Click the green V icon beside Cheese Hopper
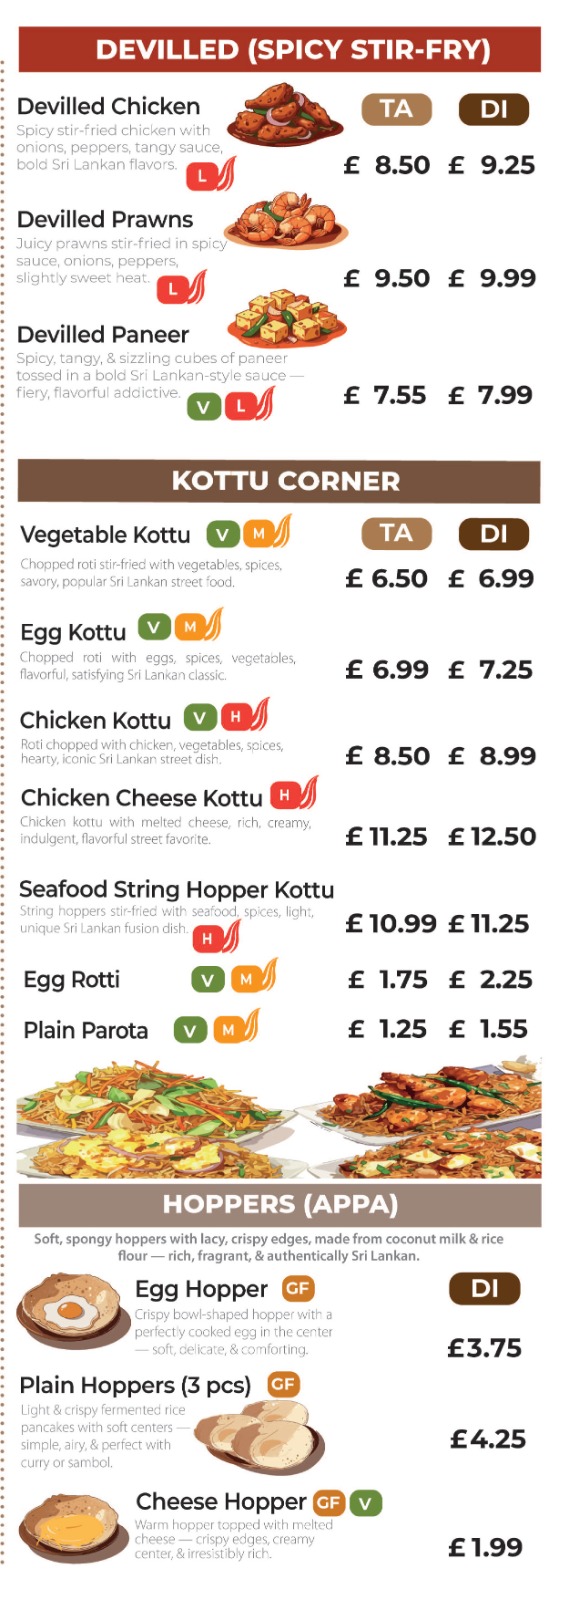 (366, 1502)
